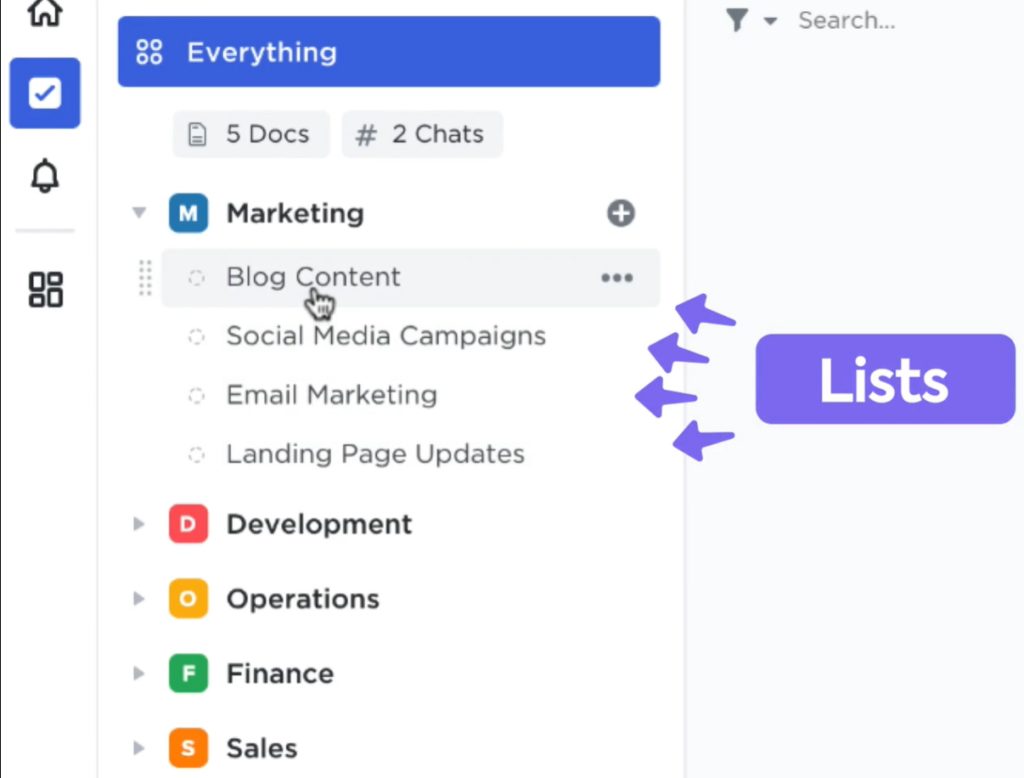Select the Tasks checkmark icon in sidebar
The width and height of the screenshot is (1024, 778).
[45, 93]
